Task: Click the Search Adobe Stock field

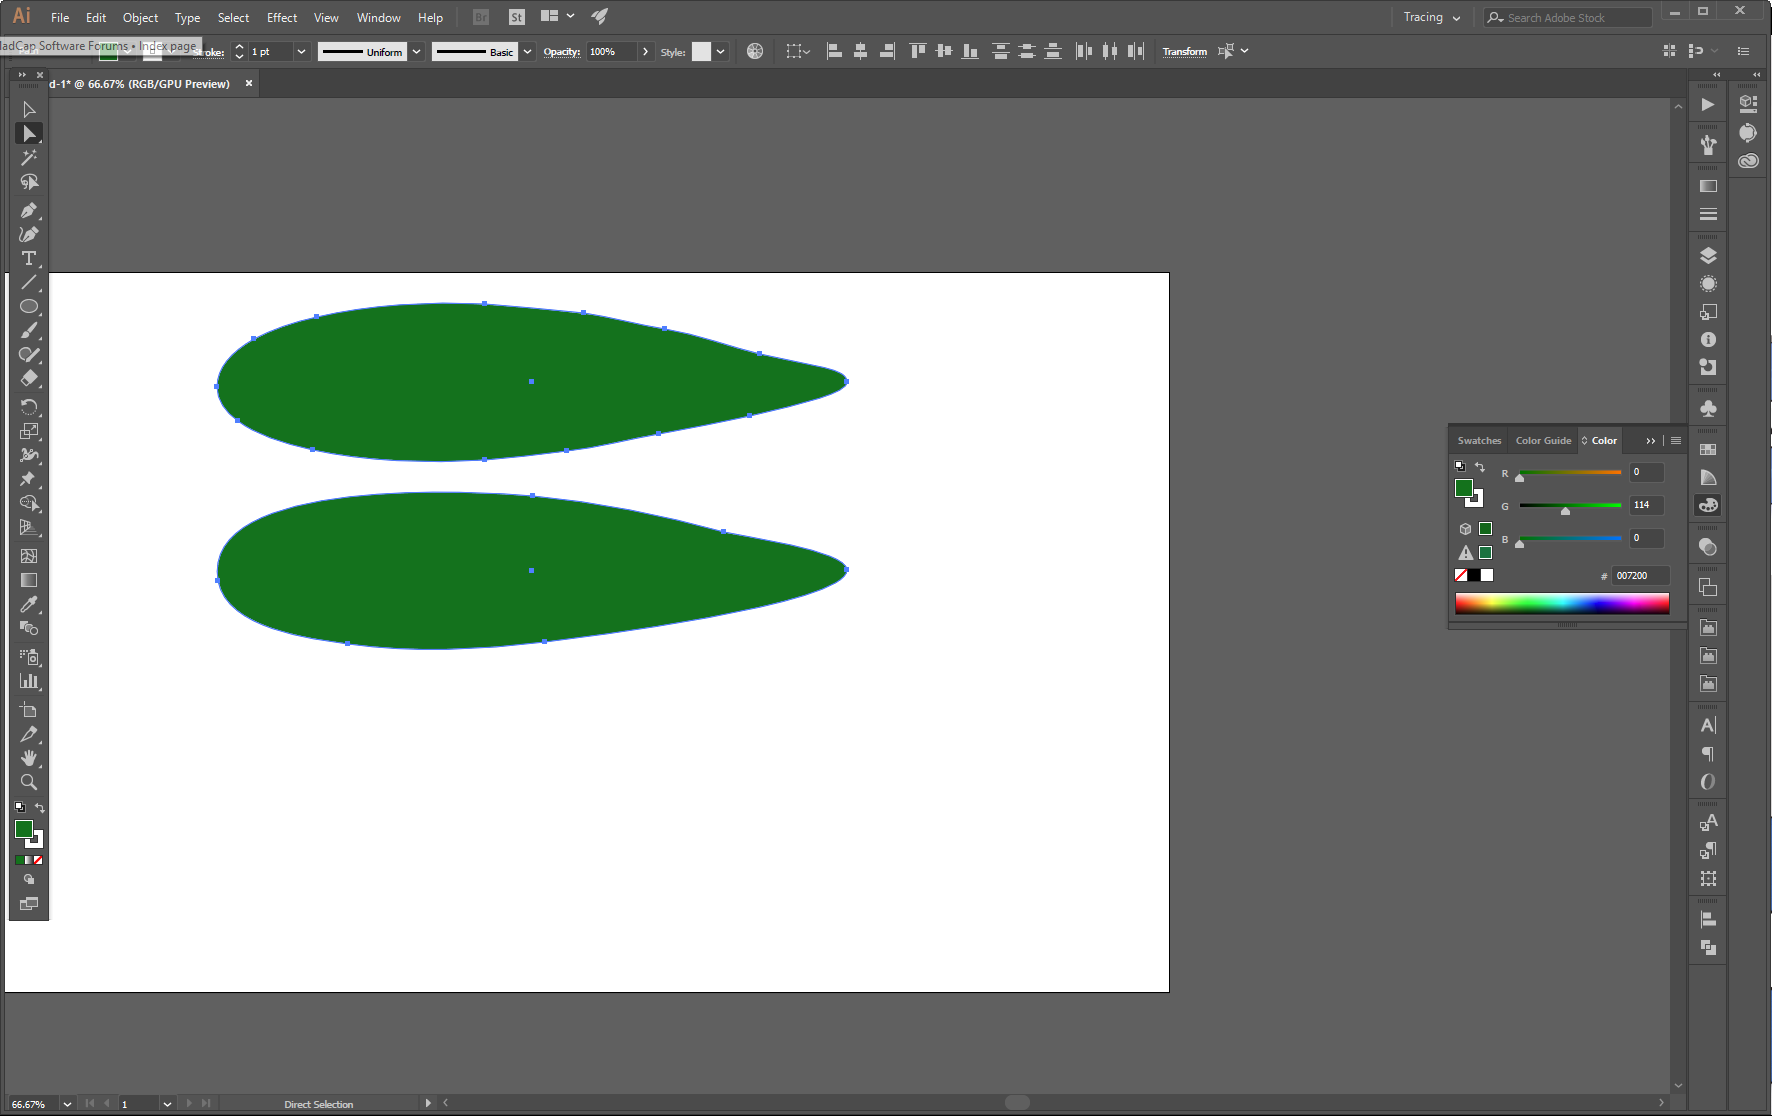Action: pyautogui.click(x=1568, y=17)
